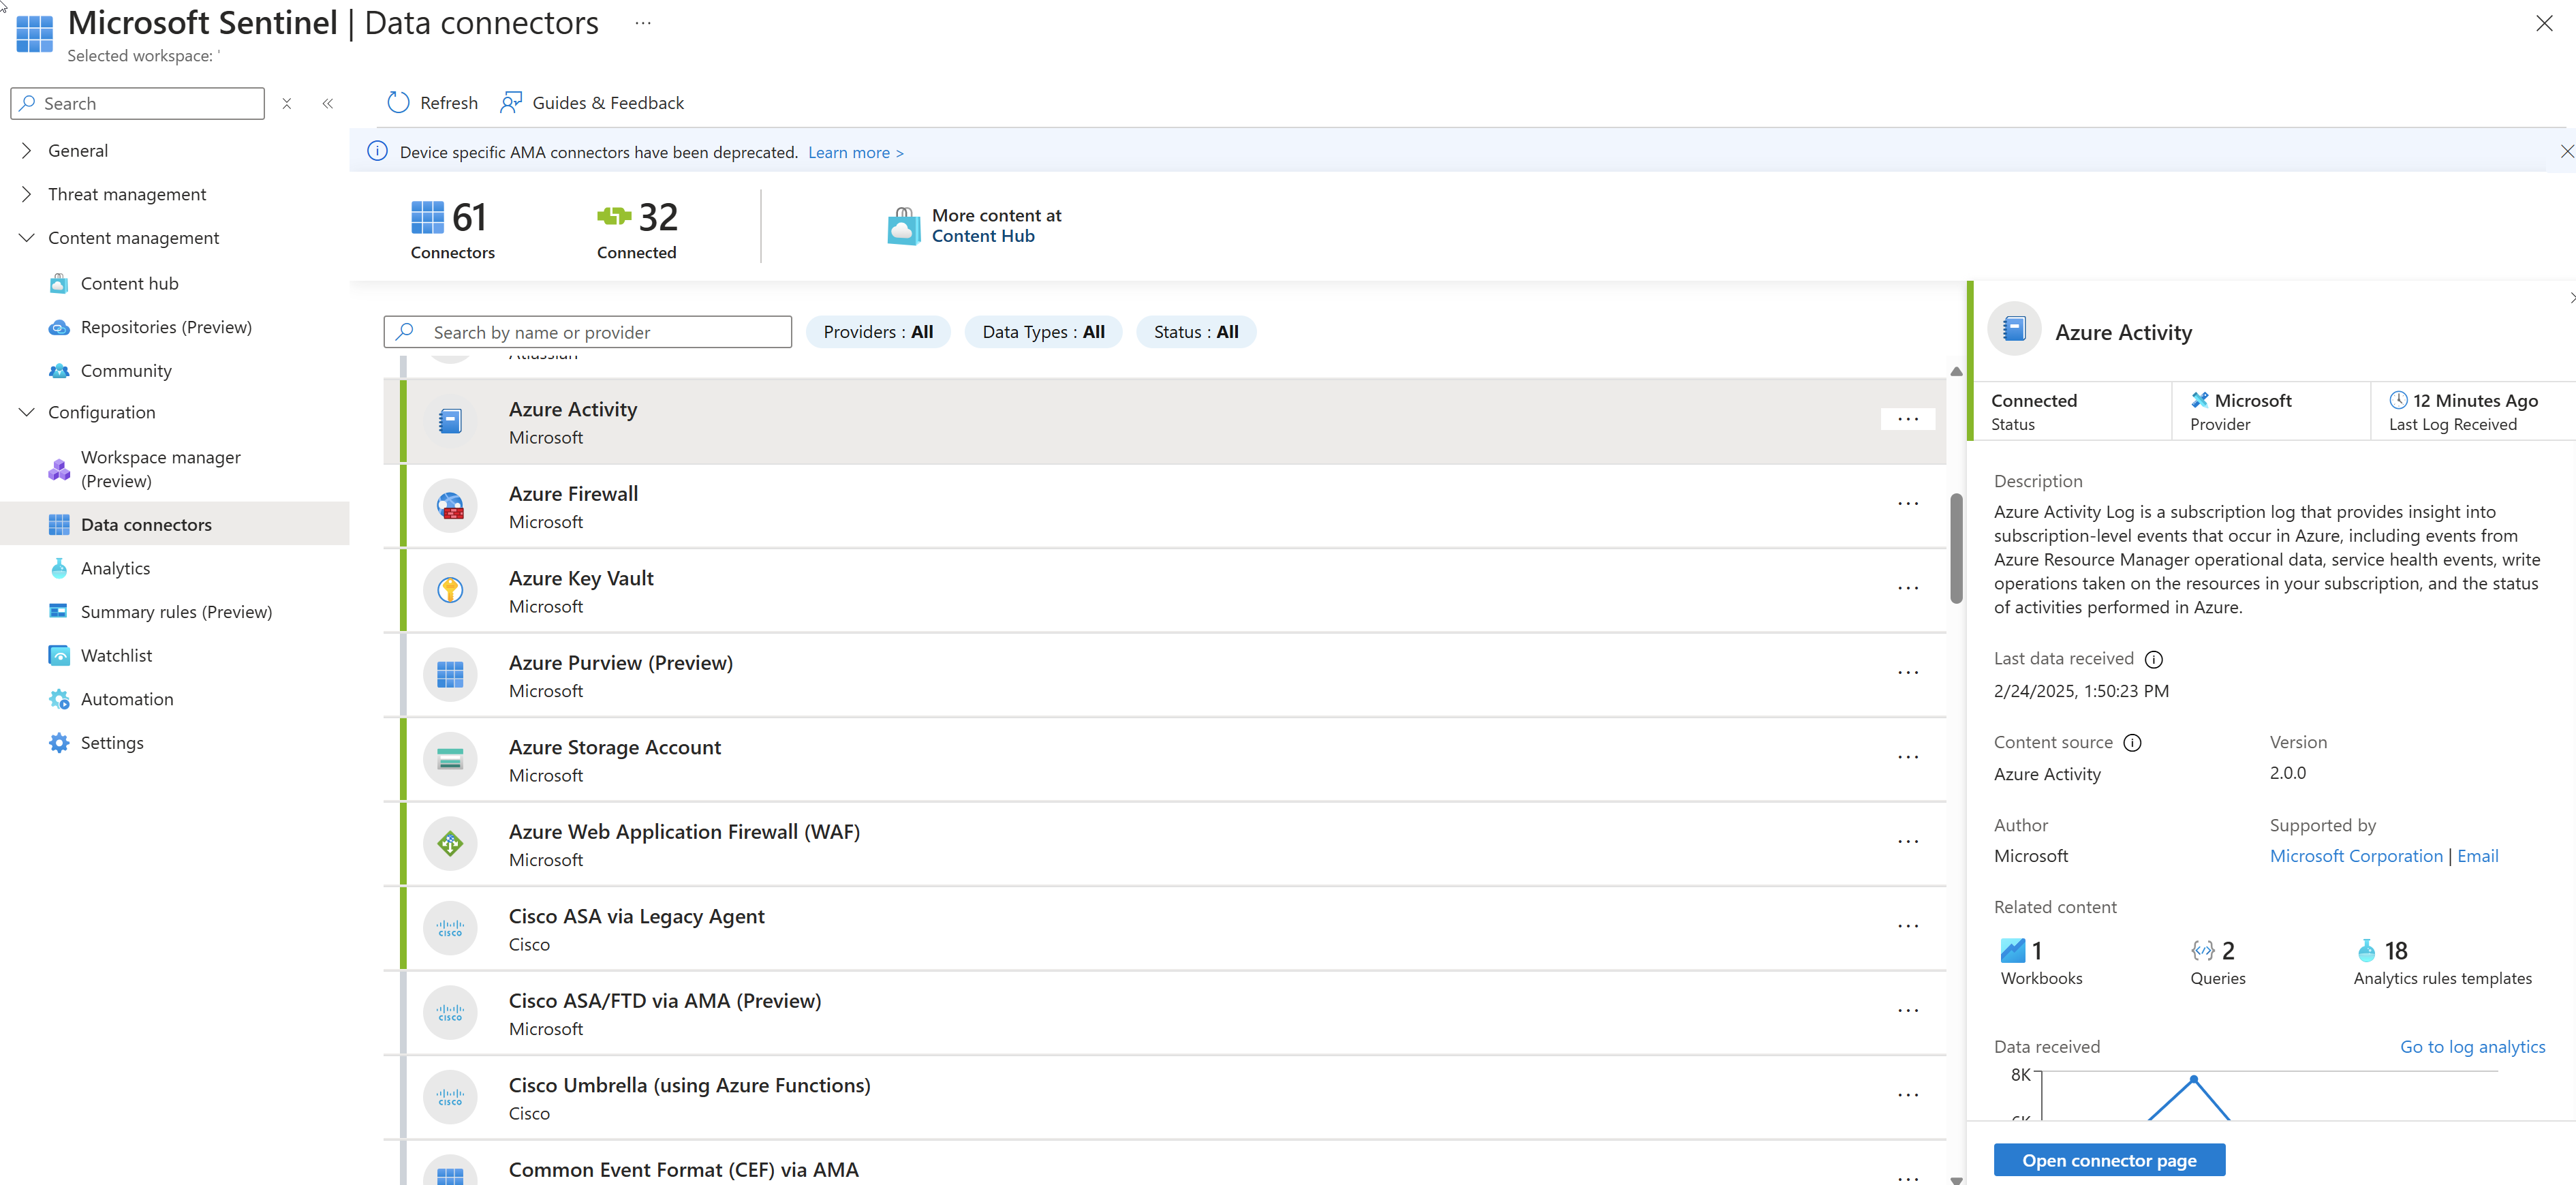Click the Analytics flask icon
Screen dimensions: 2576x1185
point(59,568)
